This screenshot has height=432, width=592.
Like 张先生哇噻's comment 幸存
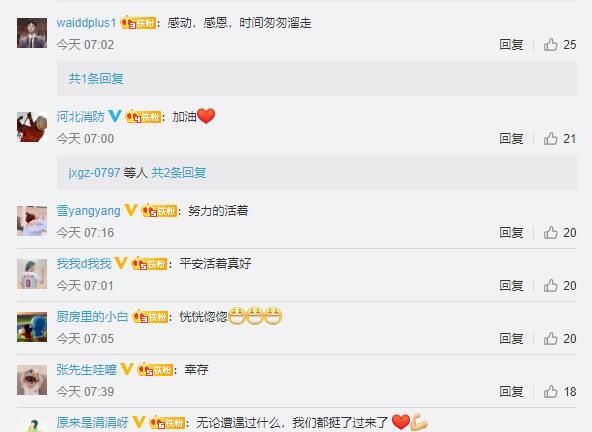tap(551, 392)
